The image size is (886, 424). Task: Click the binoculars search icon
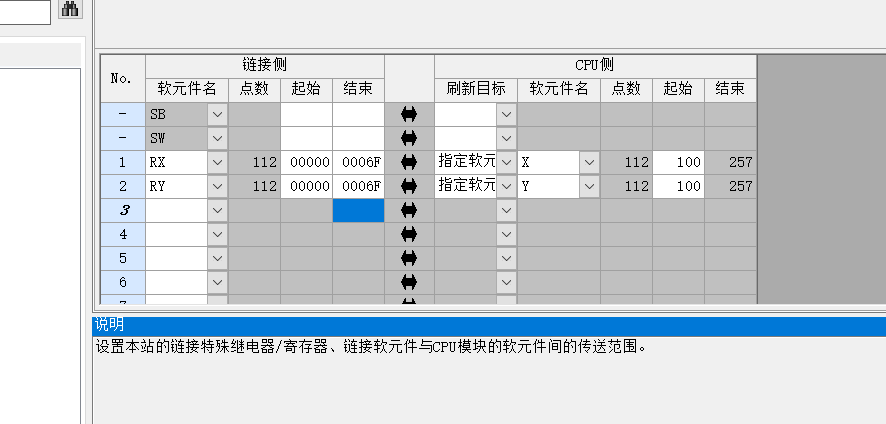pos(70,10)
